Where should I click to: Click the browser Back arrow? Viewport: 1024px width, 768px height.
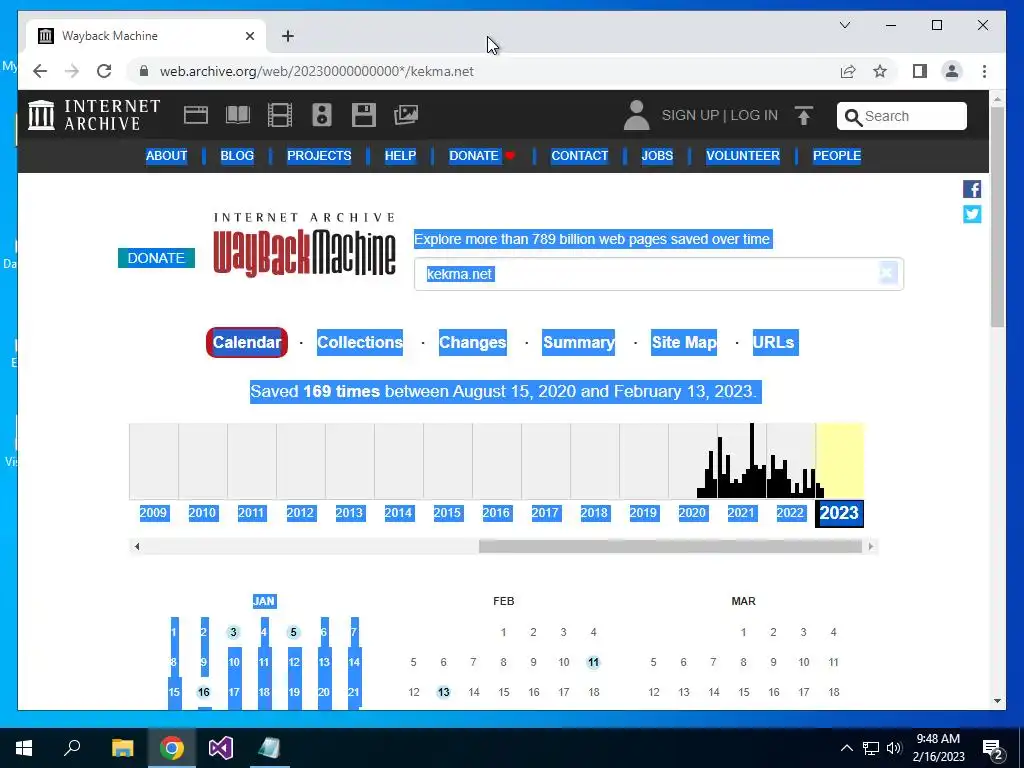(x=40, y=71)
